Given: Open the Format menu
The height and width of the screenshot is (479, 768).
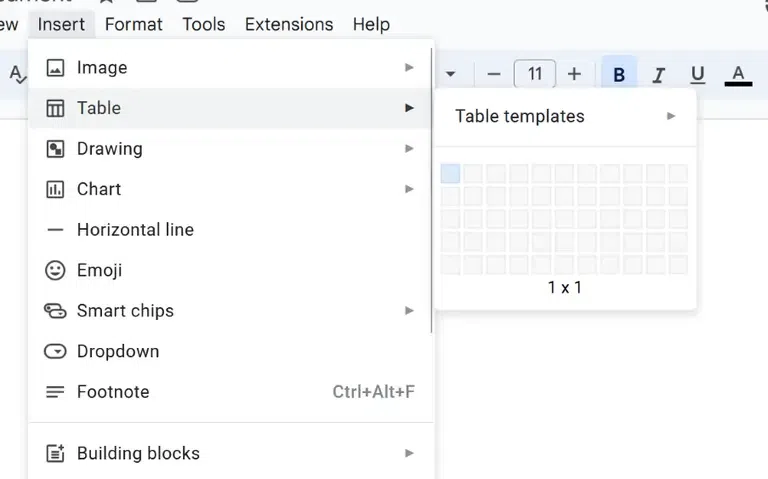Looking at the screenshot, I should 133,24.
